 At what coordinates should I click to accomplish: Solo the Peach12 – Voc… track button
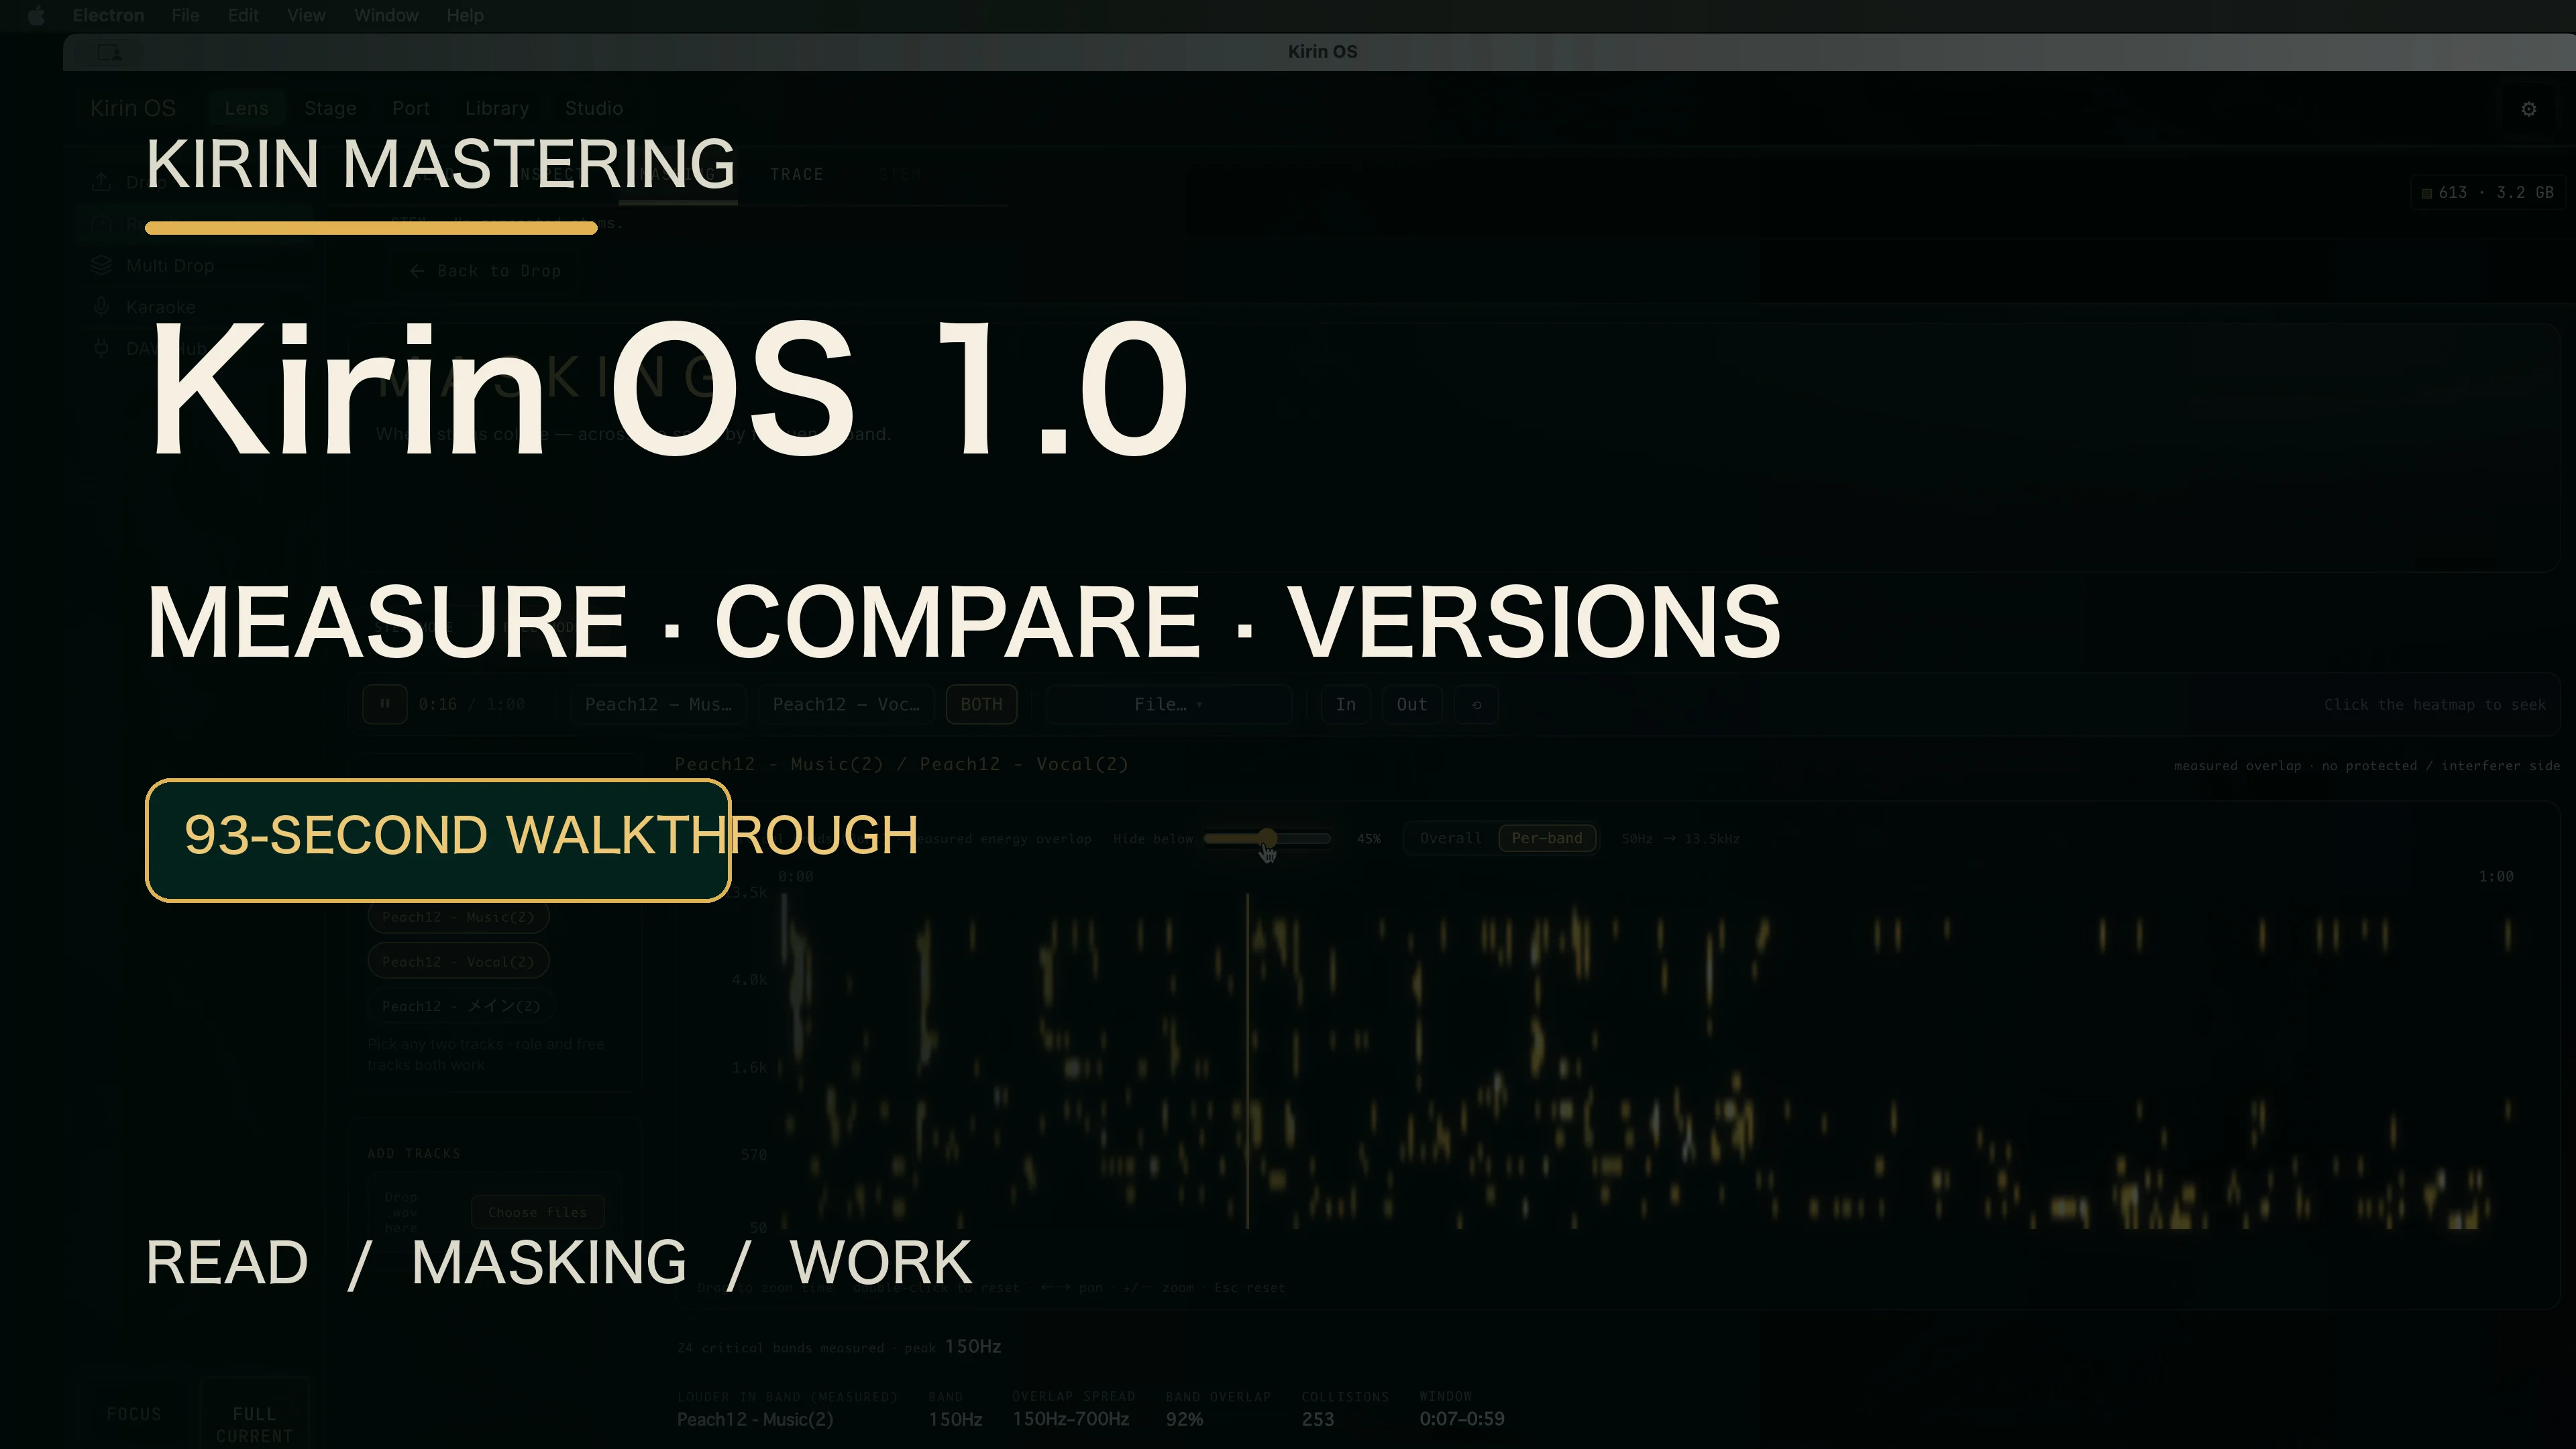tap(846, 704)
